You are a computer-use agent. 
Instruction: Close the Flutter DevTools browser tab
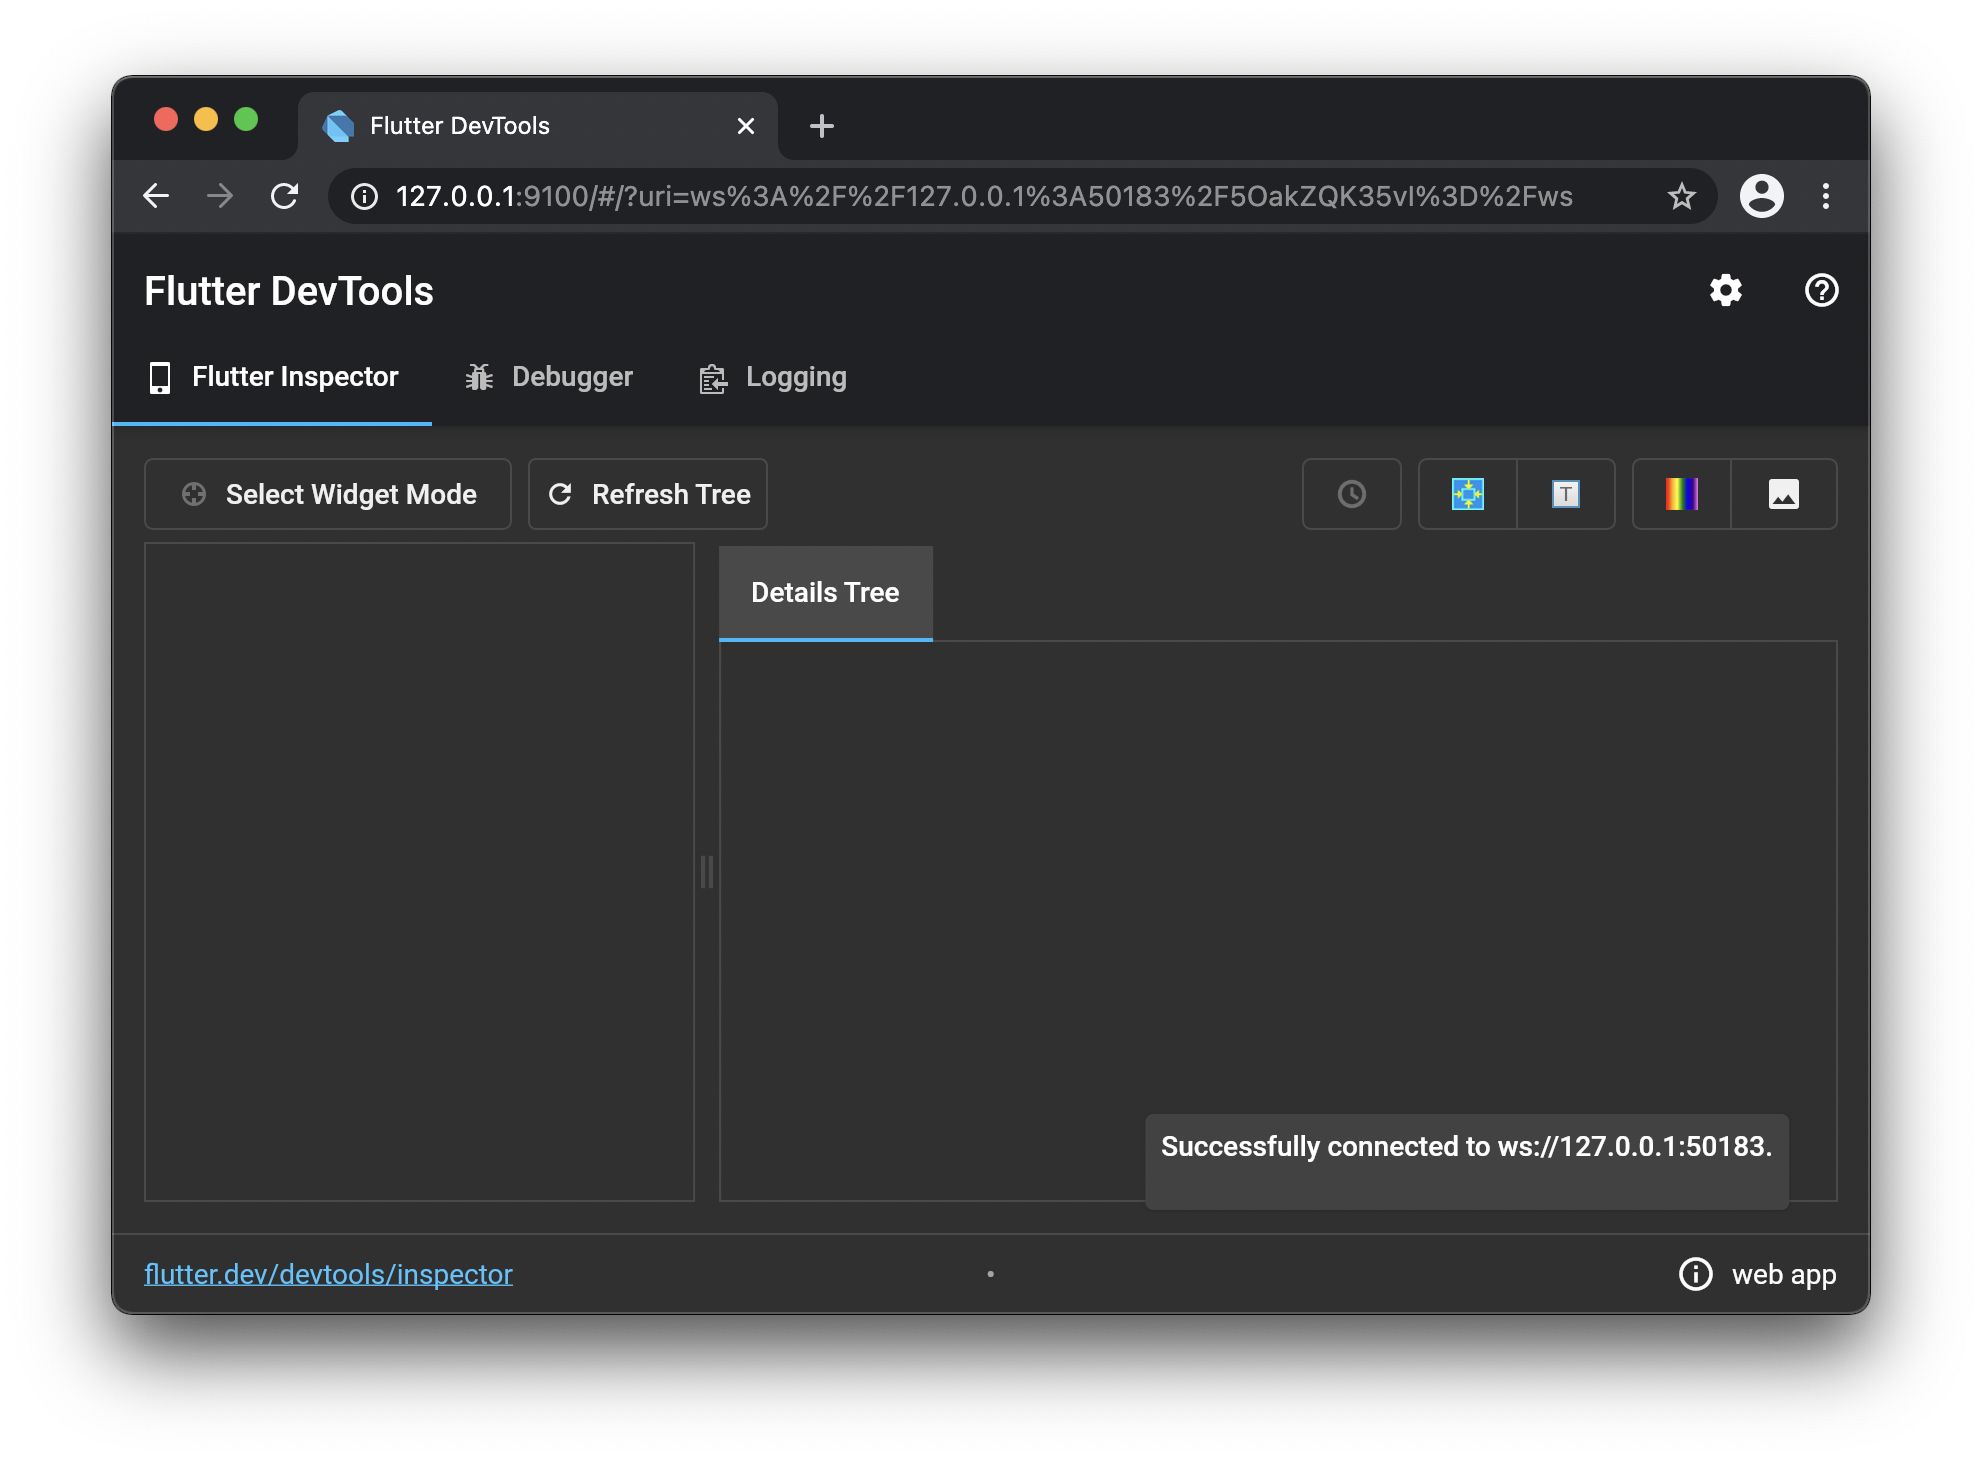point(745,126)
